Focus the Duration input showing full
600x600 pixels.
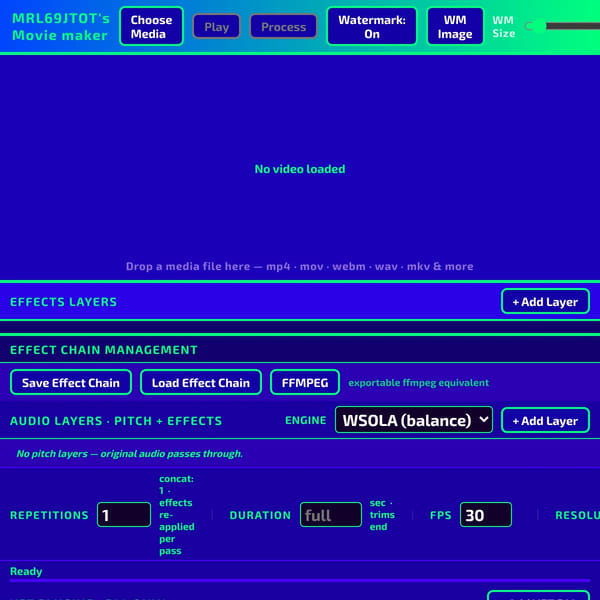(x=331, y=515)
